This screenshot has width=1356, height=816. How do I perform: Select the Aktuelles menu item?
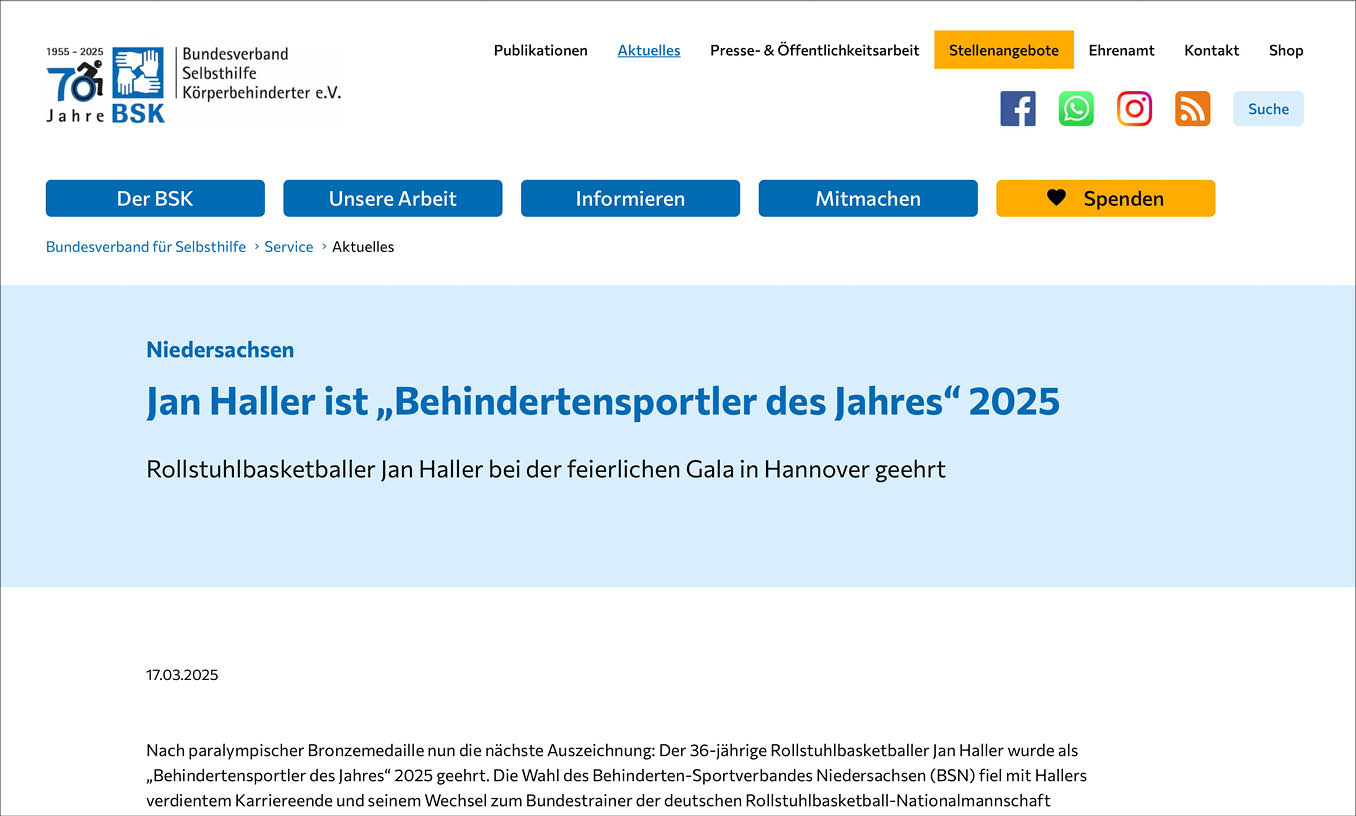tap(648, 50)
